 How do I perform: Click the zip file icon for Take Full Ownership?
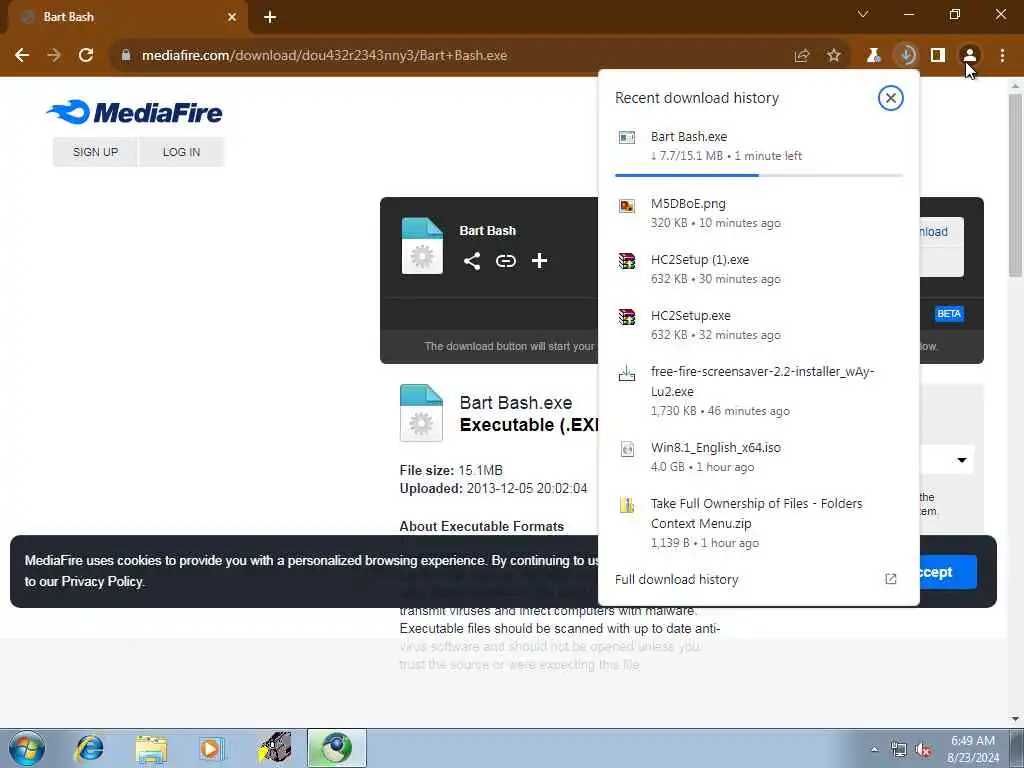coord(627,505)
